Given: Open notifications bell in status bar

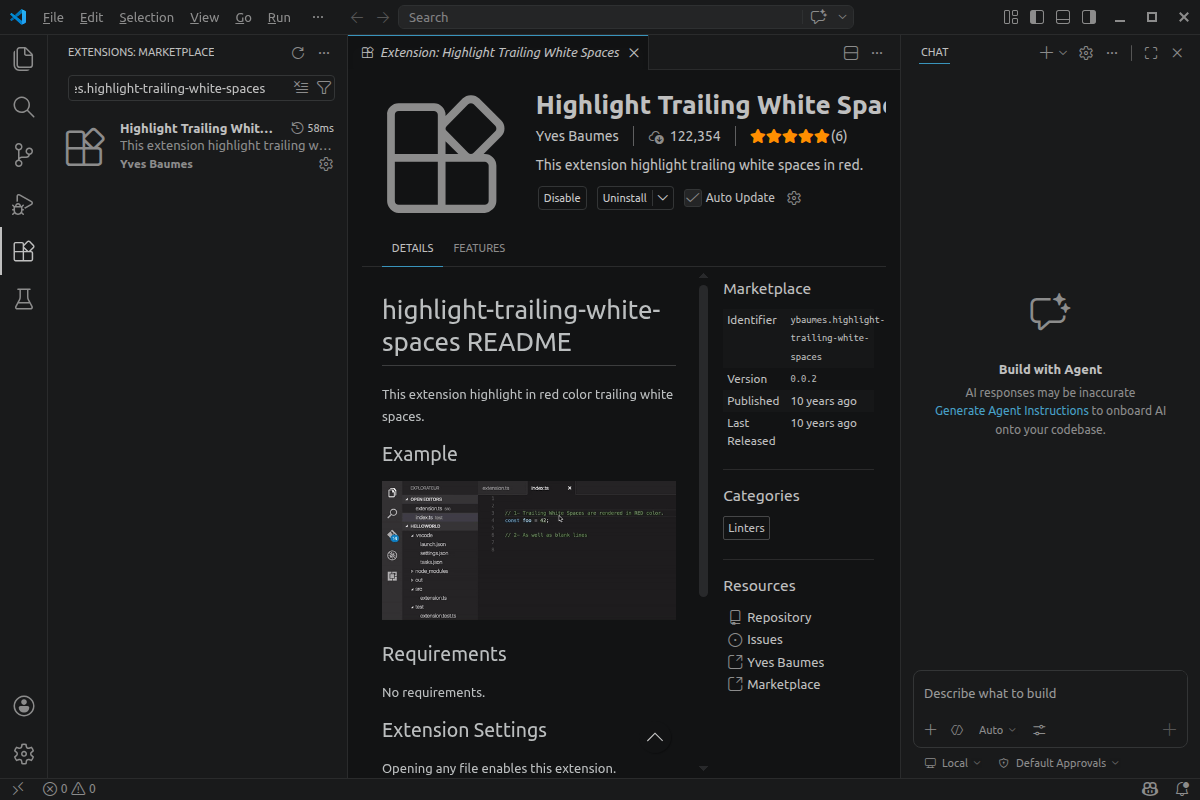Looking at the screenshot, I should click(x=1180, y=789).
